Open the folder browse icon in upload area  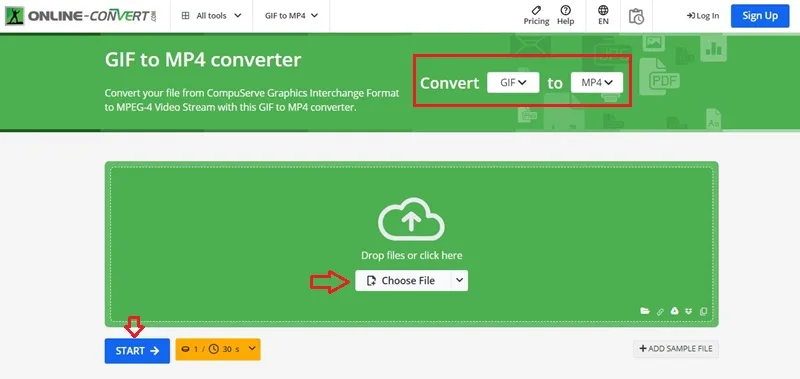[645, 311]
